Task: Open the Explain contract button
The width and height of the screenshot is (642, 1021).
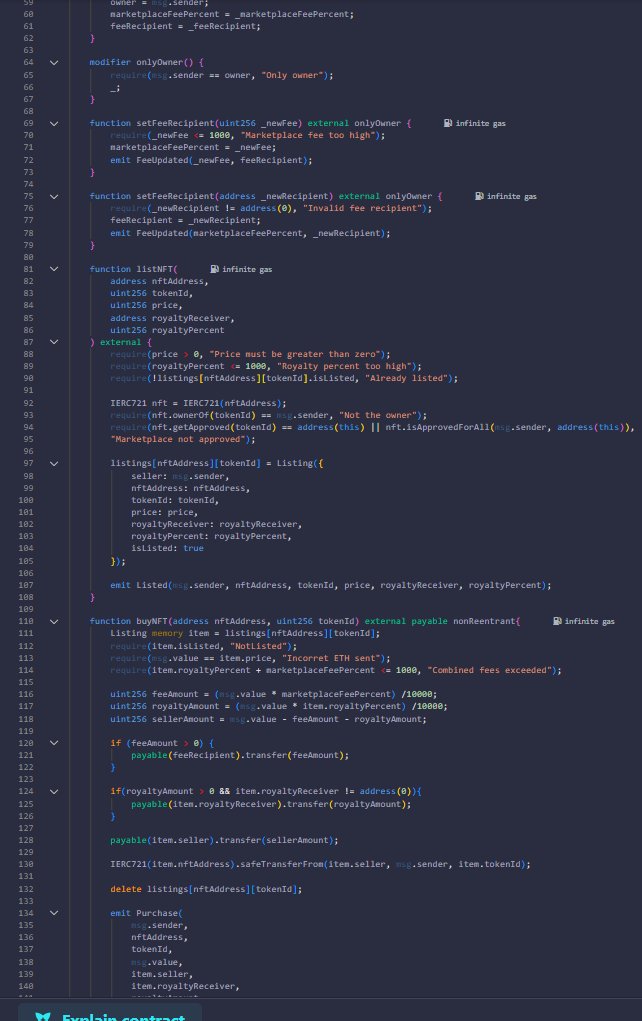Action: (110, 1014)
